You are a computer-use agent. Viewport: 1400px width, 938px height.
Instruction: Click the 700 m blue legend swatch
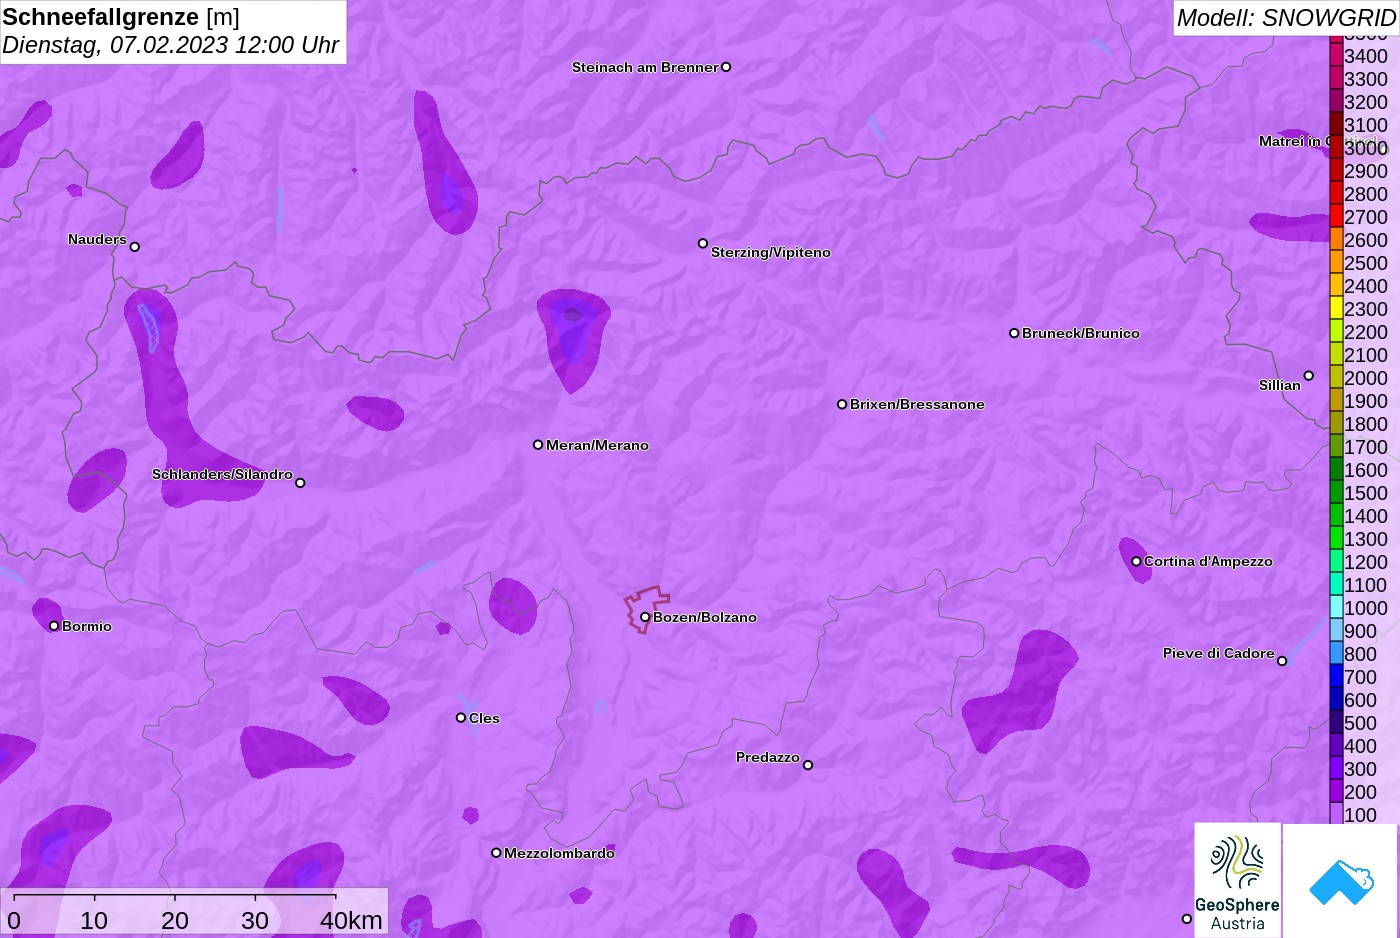click(x=1336, y=676)
